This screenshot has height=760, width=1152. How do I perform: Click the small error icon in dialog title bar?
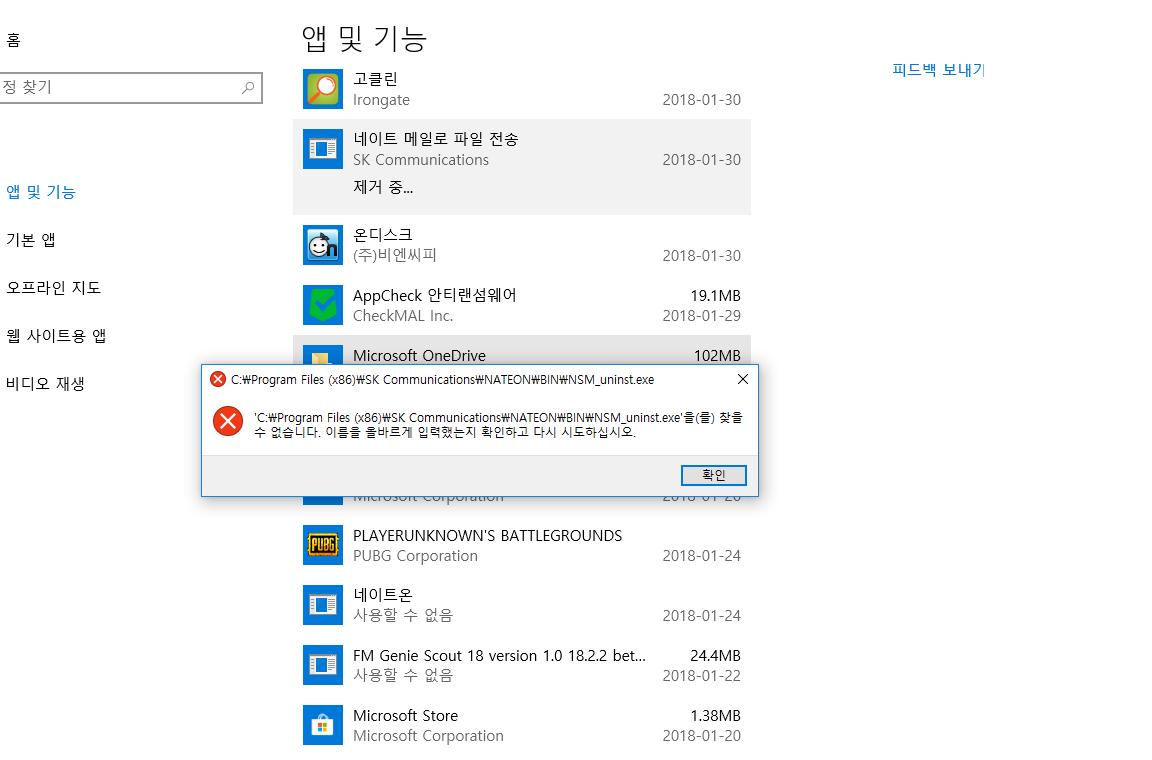(217, 379)
